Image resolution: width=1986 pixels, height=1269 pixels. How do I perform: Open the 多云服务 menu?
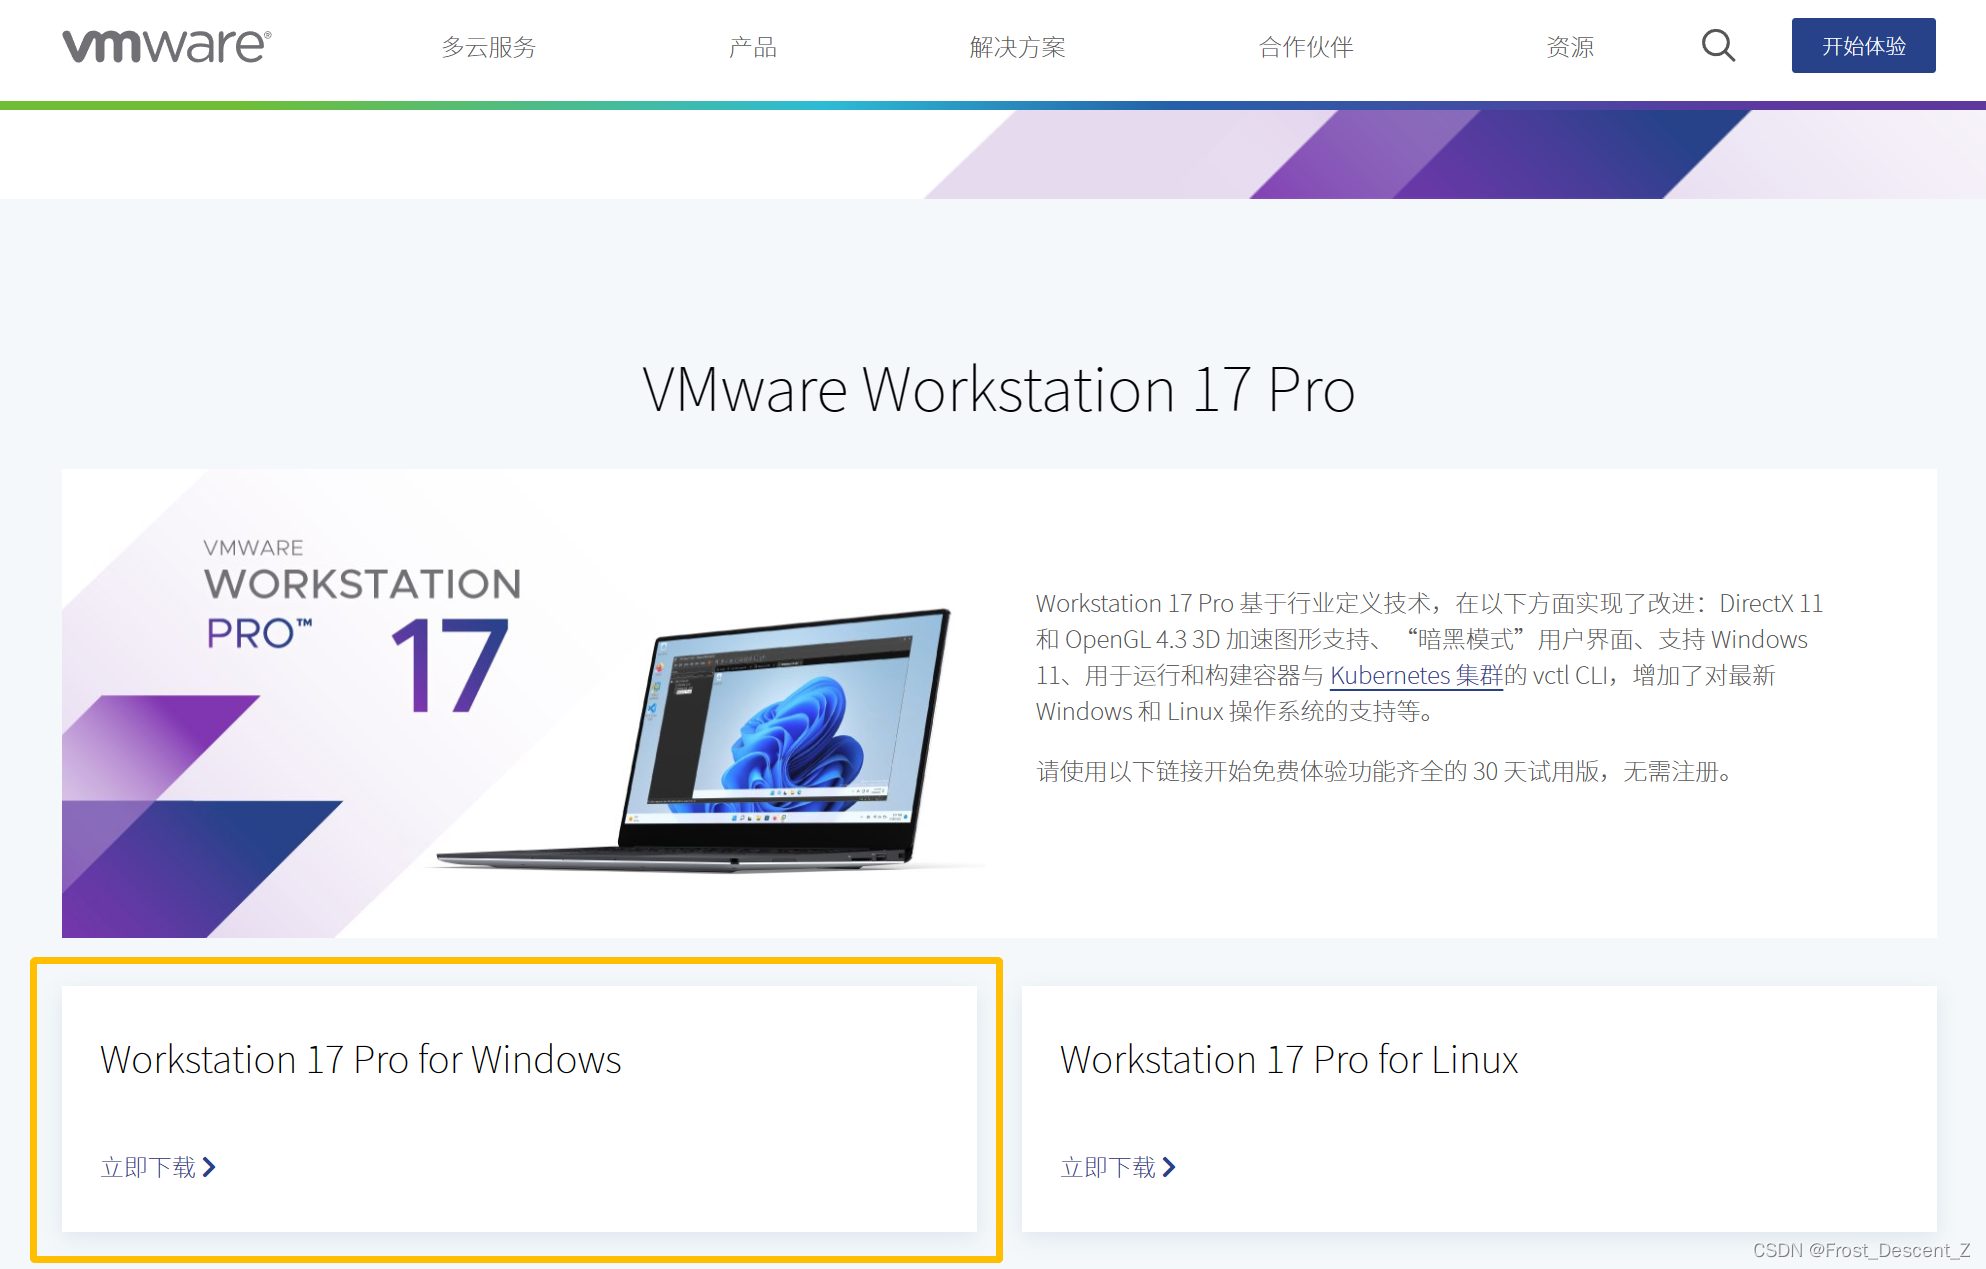(489, 47)
